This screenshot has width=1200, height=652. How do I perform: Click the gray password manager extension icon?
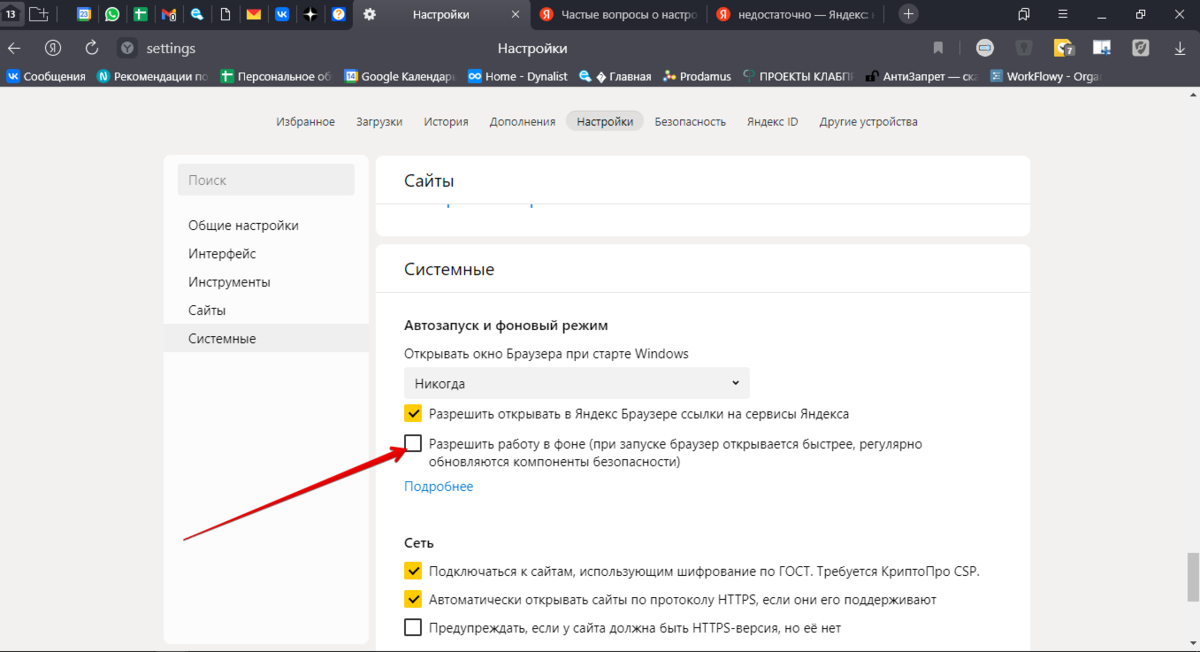(1024, 48)
